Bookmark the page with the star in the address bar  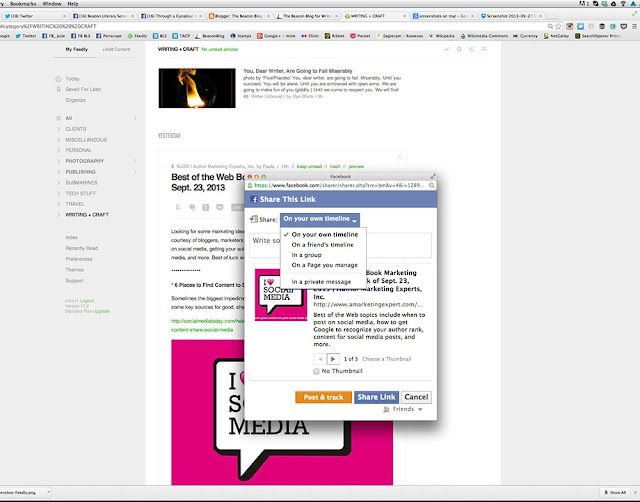click(558, 26)
